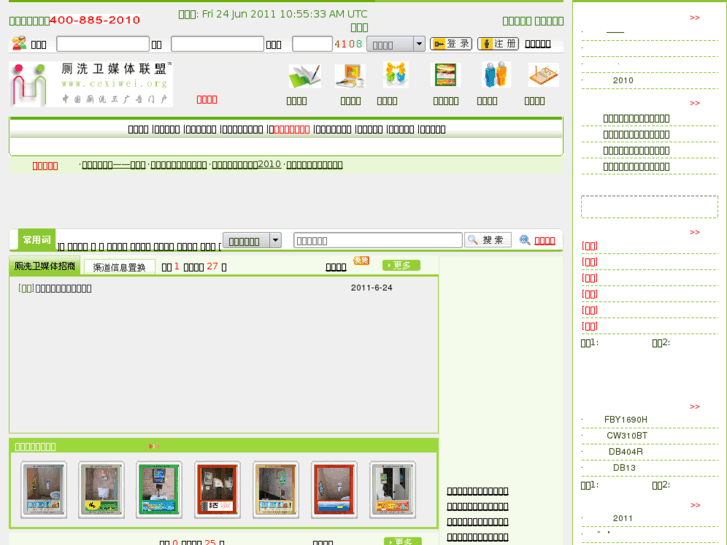Select the 常用词 tab label

coord(37,240)
